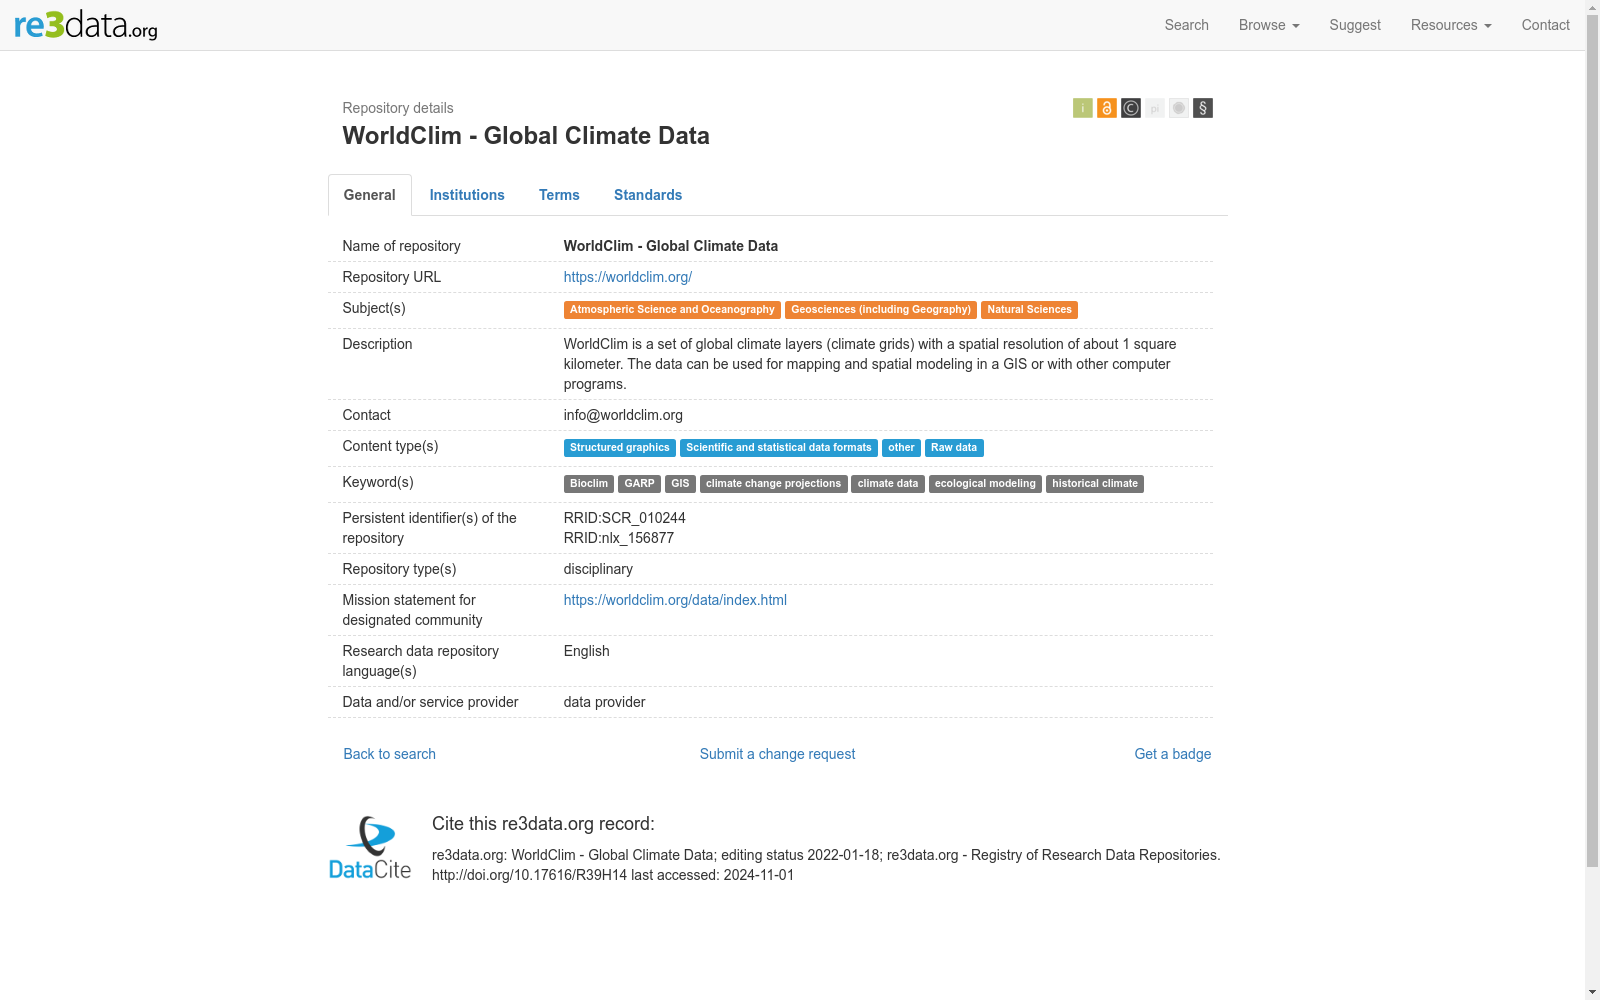Click the 'WorldClim - Global Climate Data' page heading
Image resolution: width=1600 pixels, height=1000 pixels.
[x=526, y=136]
